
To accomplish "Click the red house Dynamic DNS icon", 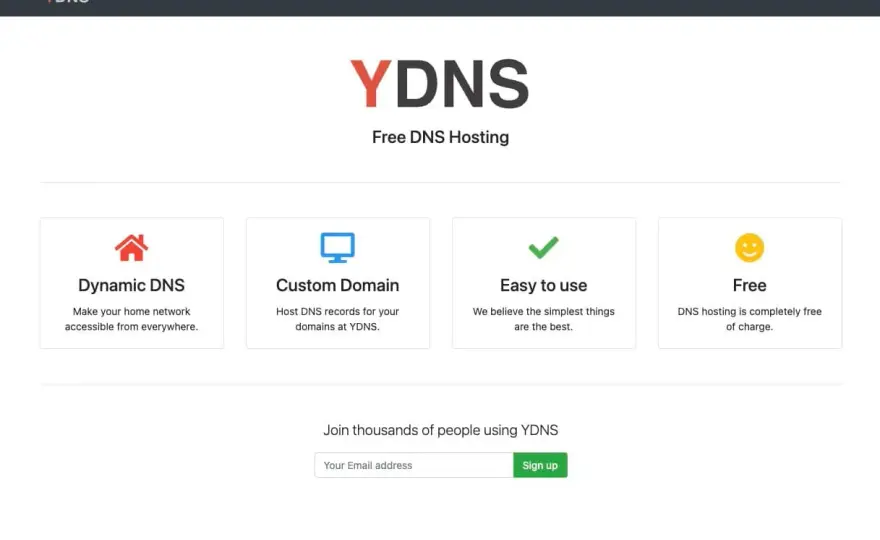I will coord(131,248).
